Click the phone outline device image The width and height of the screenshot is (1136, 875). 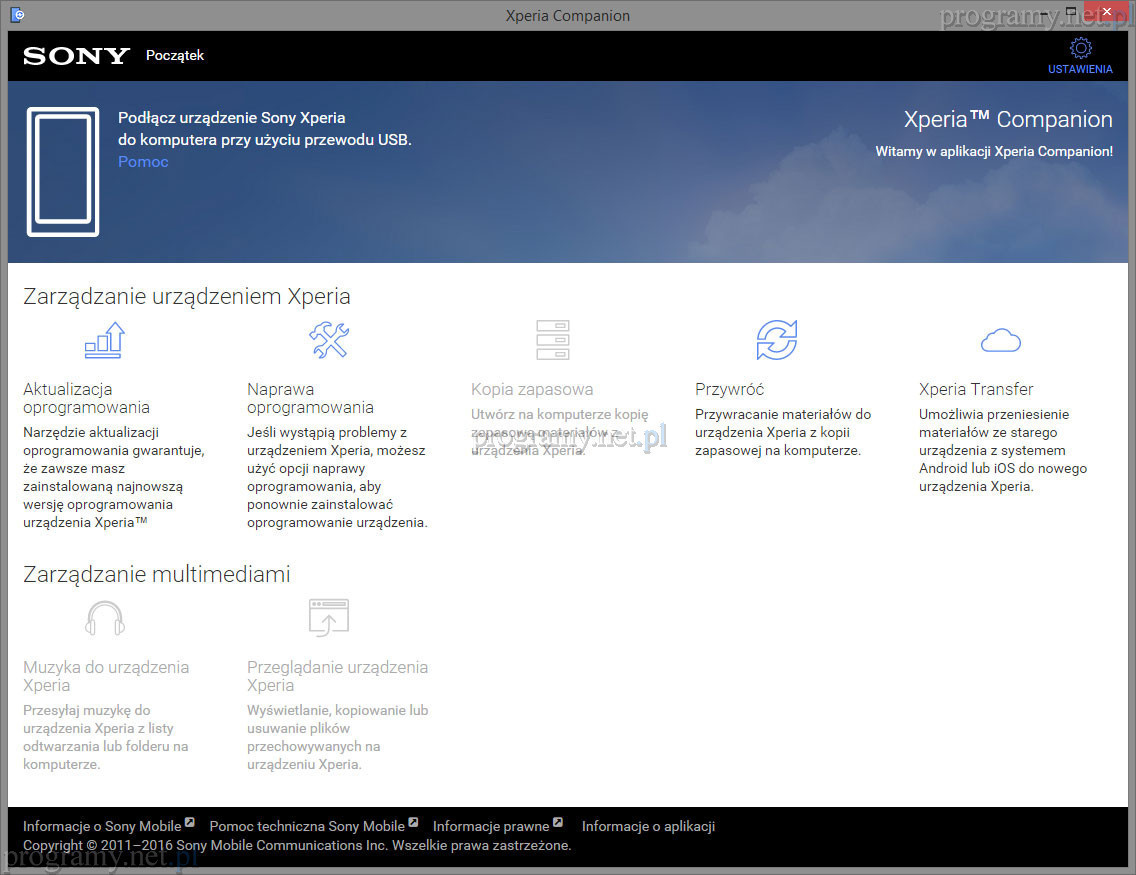63,172
